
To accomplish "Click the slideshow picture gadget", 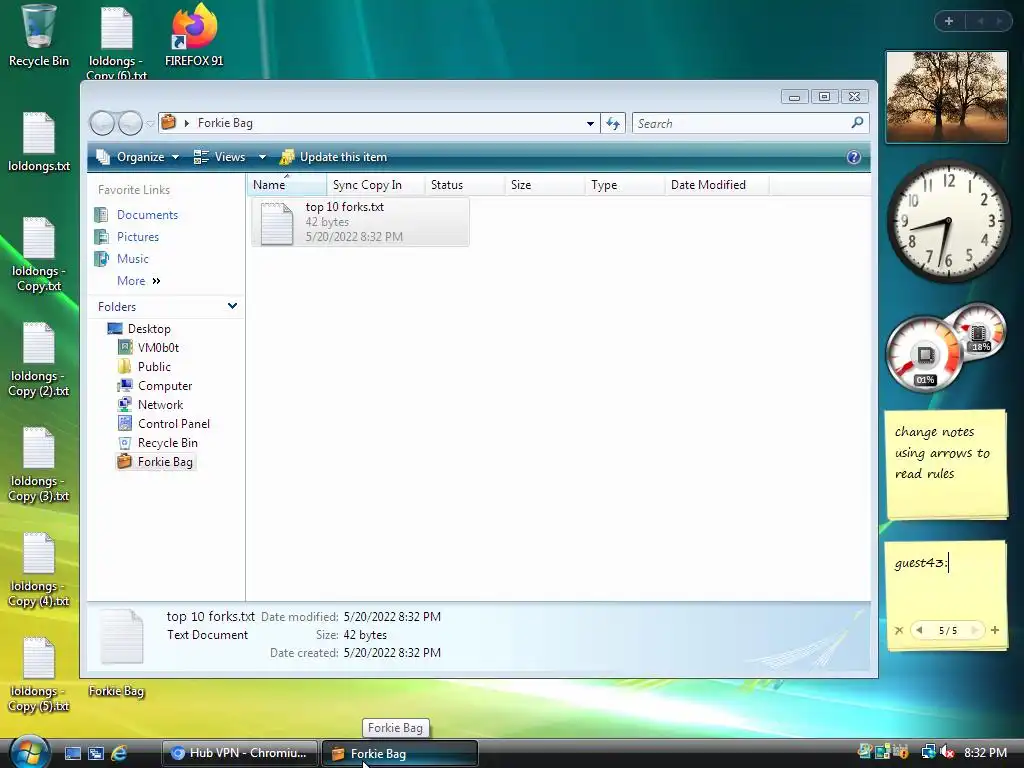I will tap(946, 97).
